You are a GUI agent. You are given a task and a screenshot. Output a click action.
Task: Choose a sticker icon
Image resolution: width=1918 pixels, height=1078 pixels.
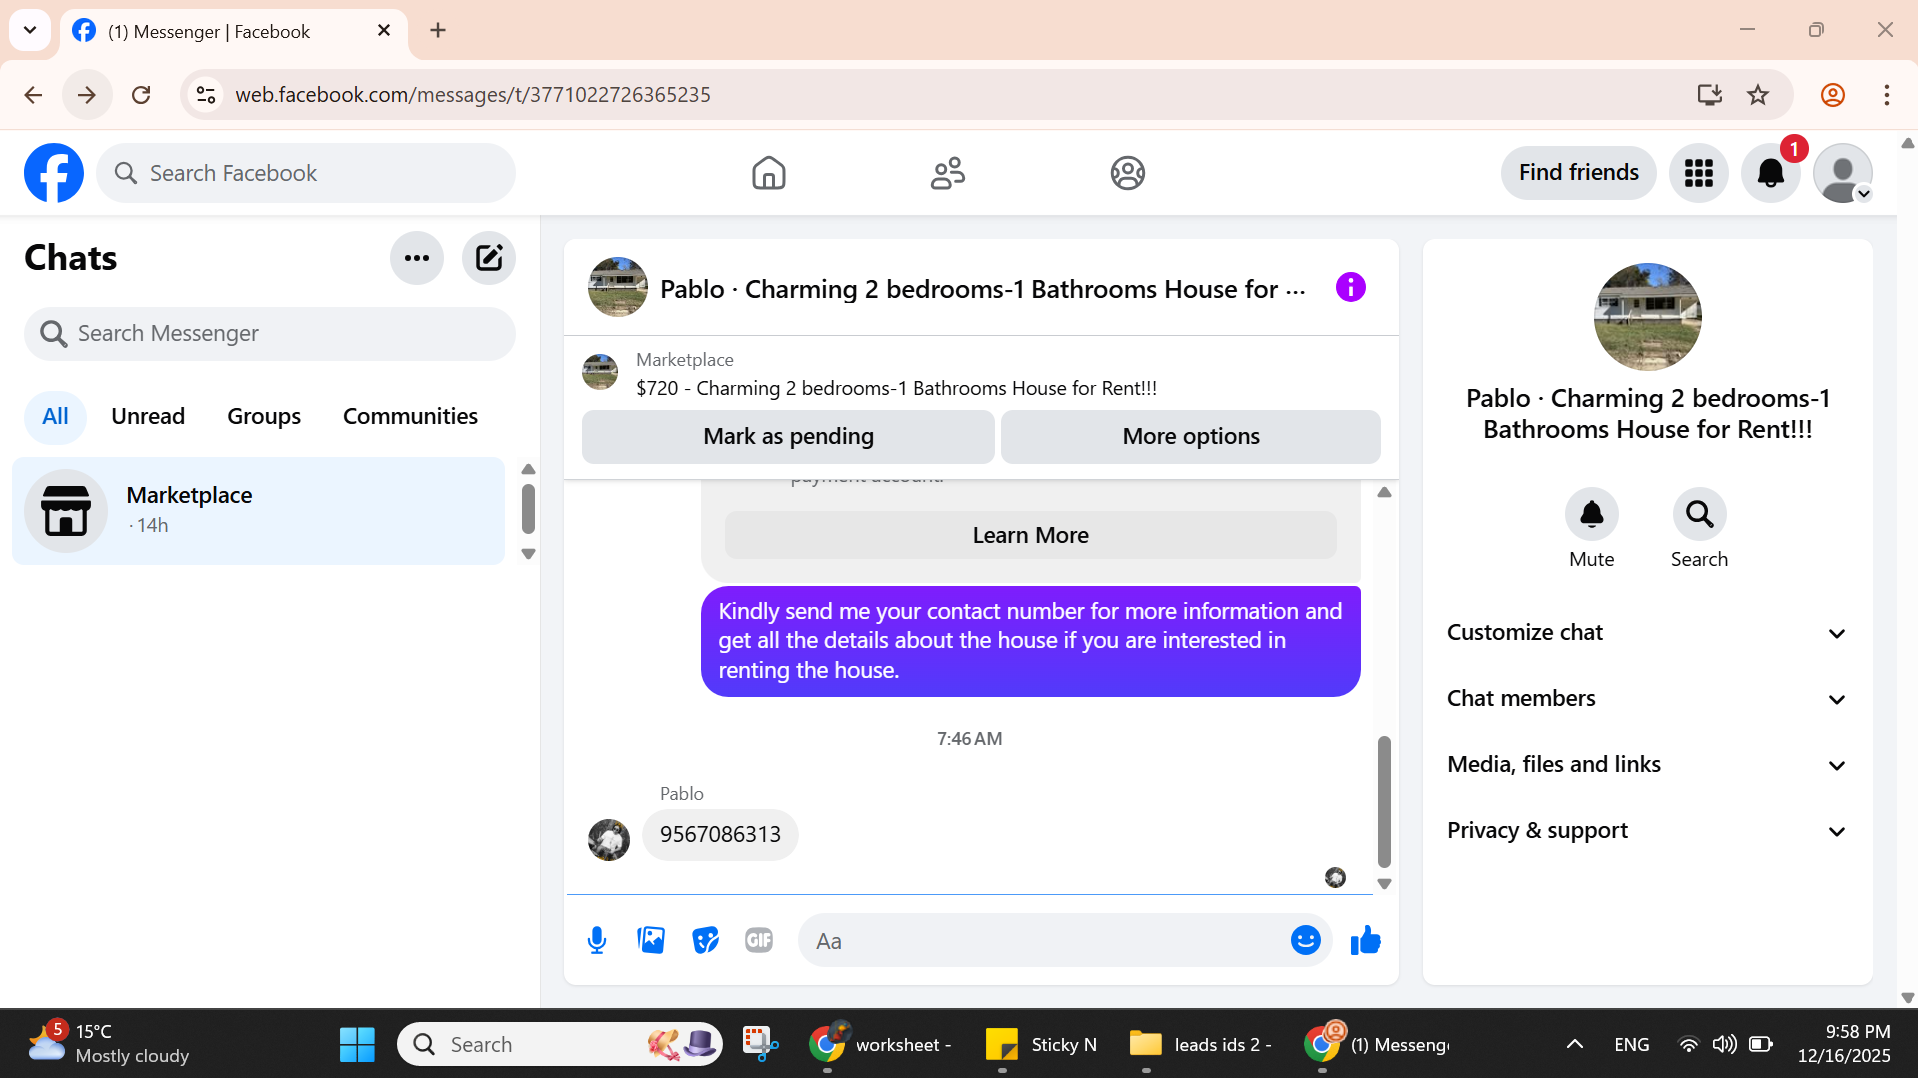tap(705, 940)
